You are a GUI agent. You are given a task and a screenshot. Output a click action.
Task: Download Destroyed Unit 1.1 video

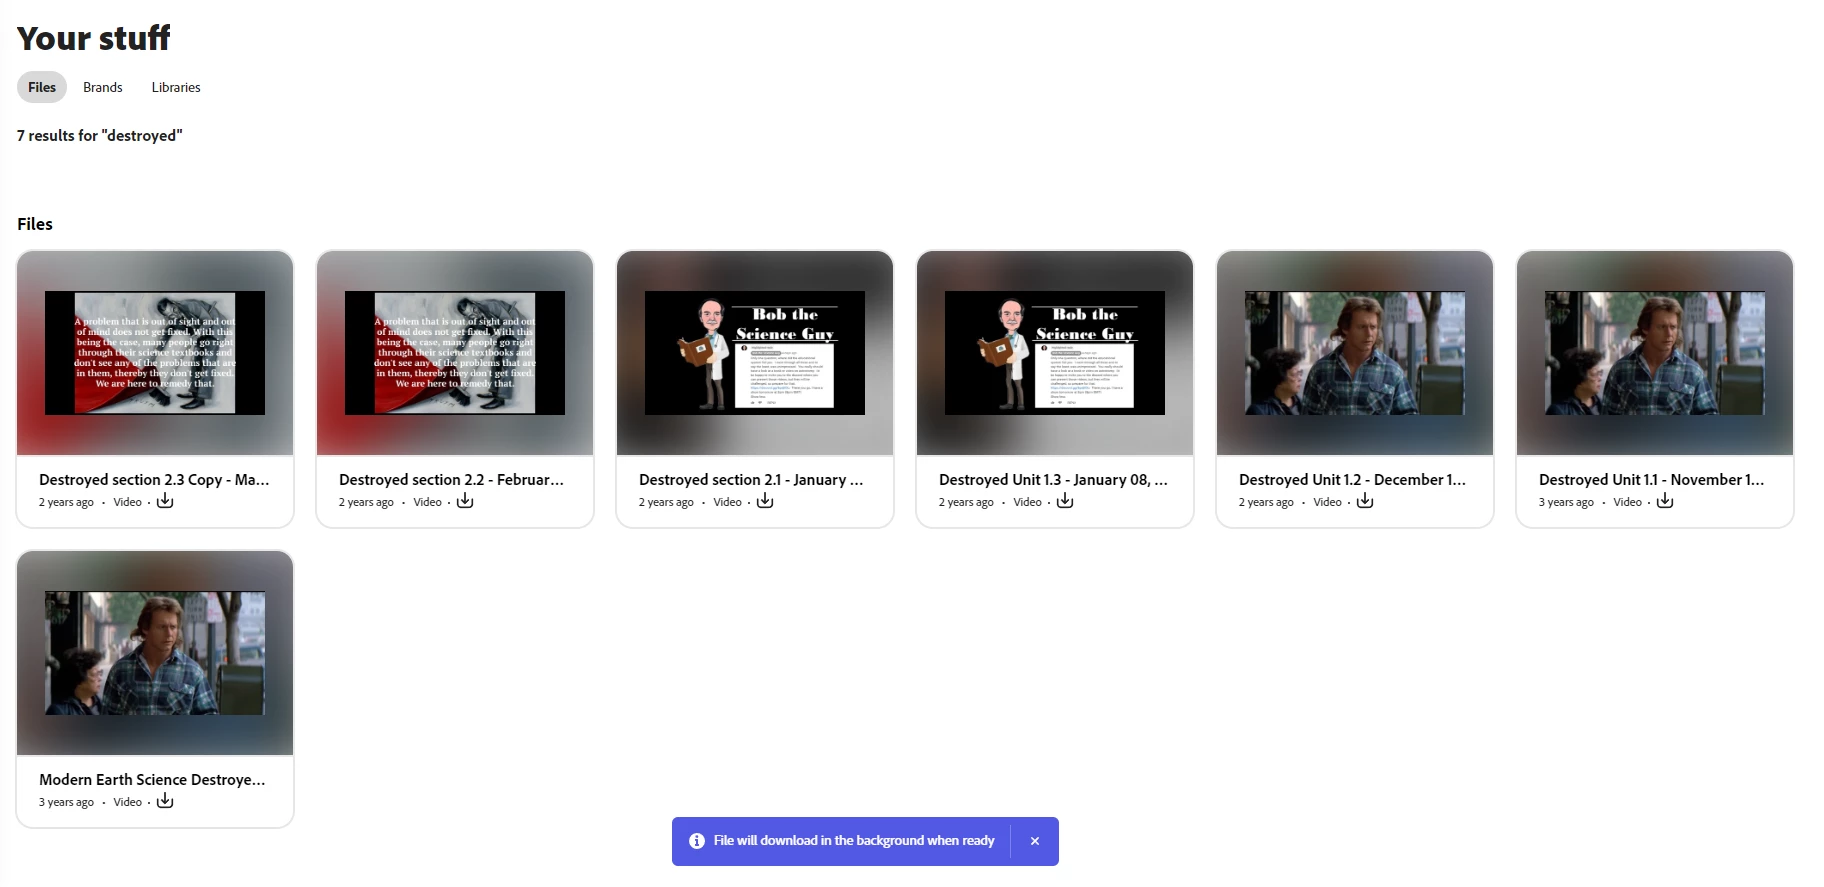1665,501
